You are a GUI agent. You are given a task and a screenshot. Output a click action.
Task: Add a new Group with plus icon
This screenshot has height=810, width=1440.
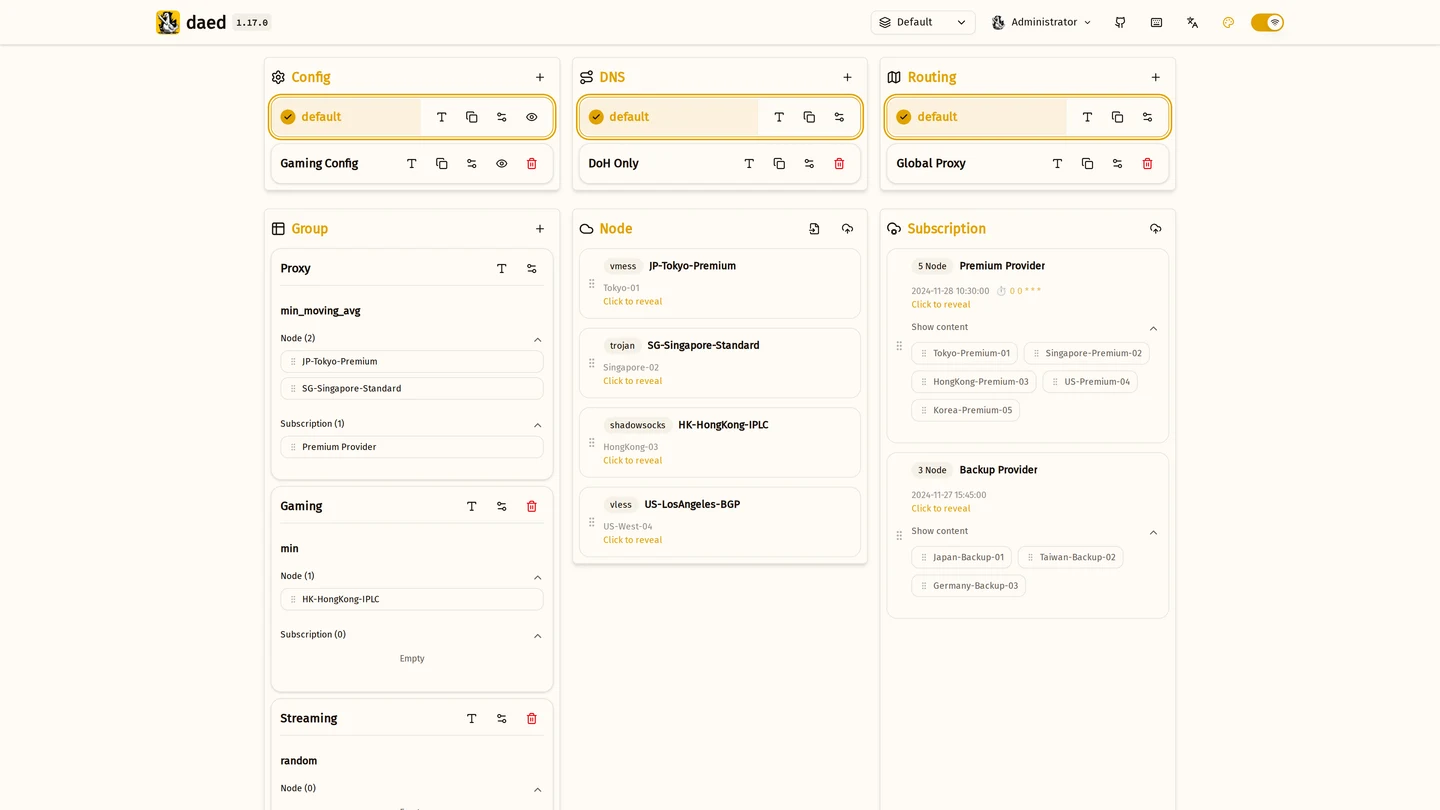coord(540,229)
